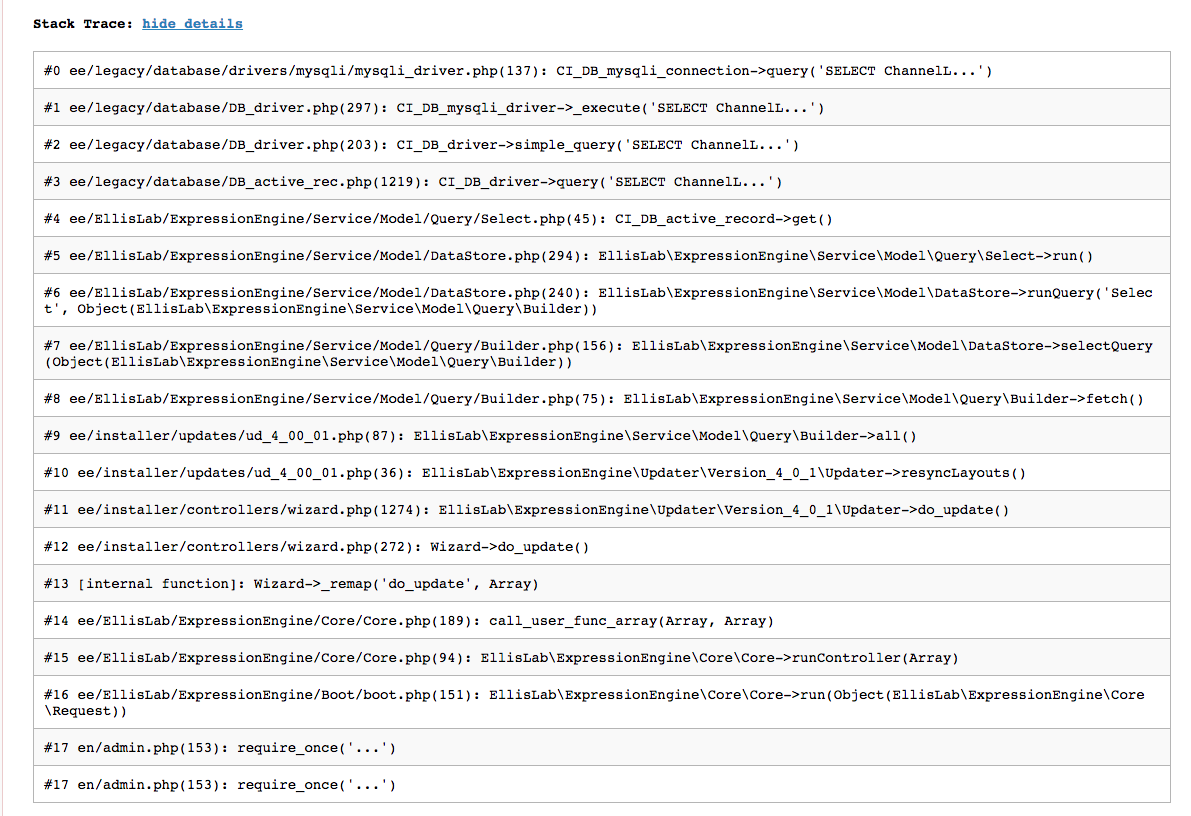Click frame #3 DB_active_rec.php(1219) row
The width and height of the screenshot is (1191, 816).
(413, 182)
